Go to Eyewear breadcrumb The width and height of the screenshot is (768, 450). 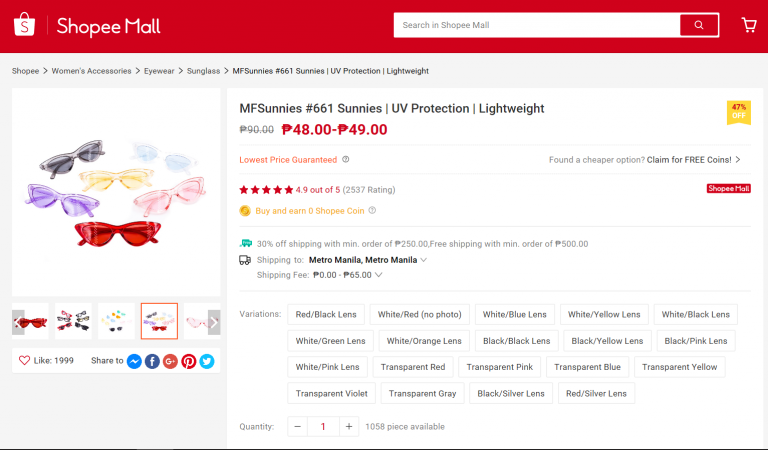(x=159, y=71)
